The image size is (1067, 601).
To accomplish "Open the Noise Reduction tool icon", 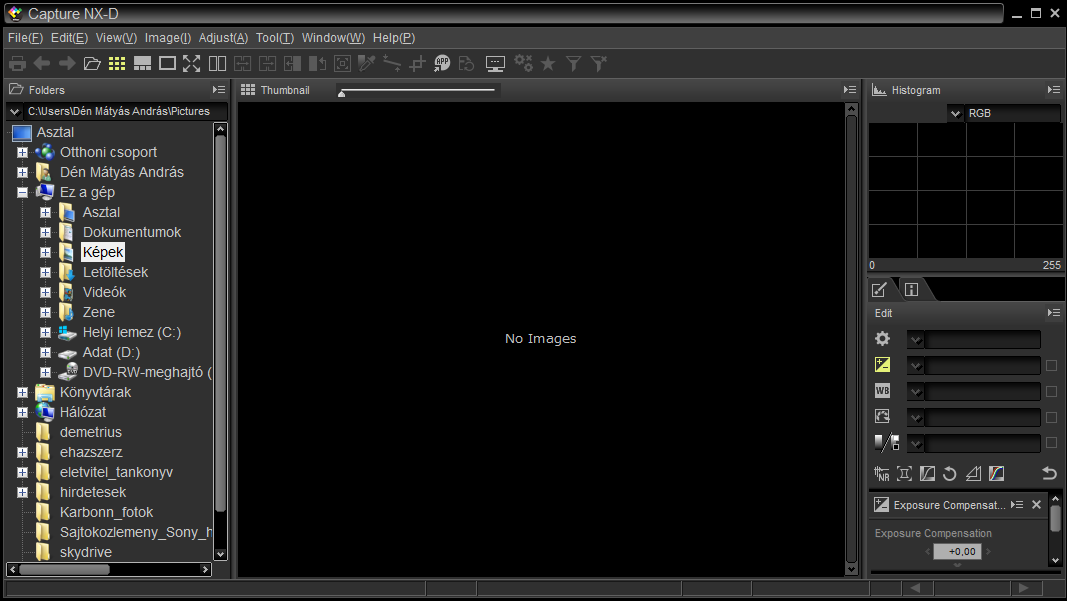I will (881, 474).
